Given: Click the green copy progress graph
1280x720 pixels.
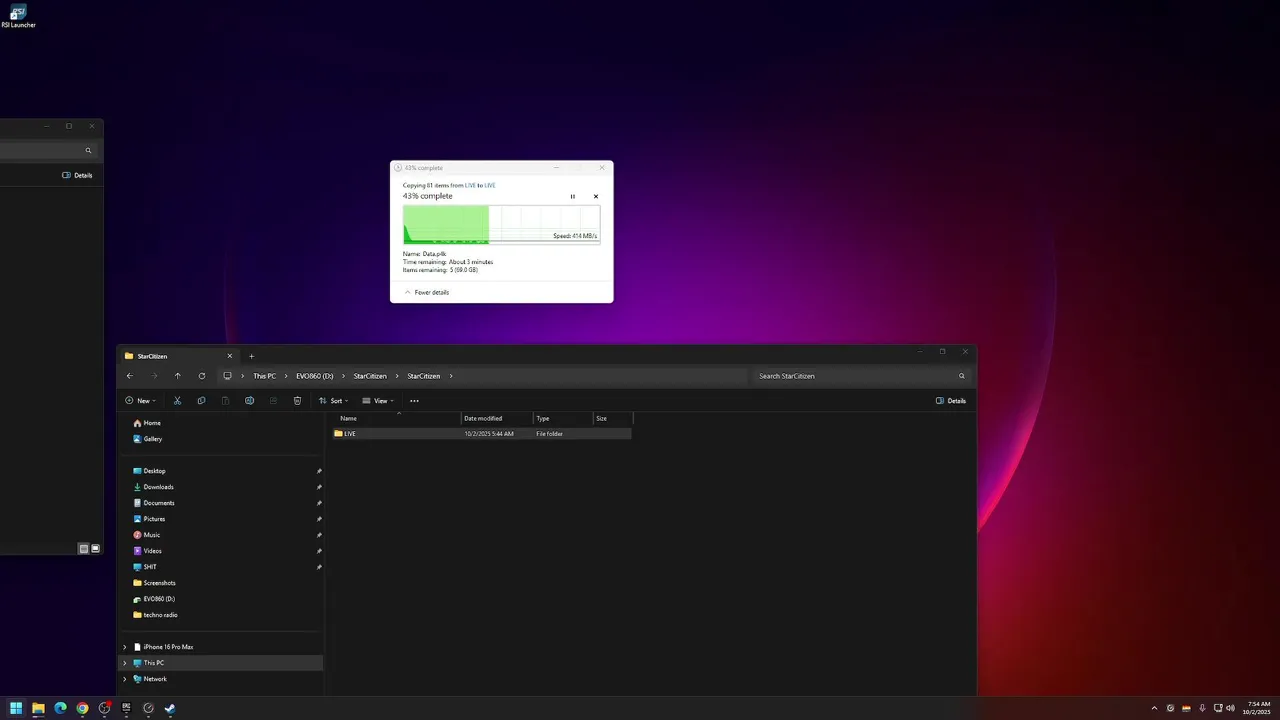Looking at the screenshot, I should pyautogui.click(x=501, y=225).
